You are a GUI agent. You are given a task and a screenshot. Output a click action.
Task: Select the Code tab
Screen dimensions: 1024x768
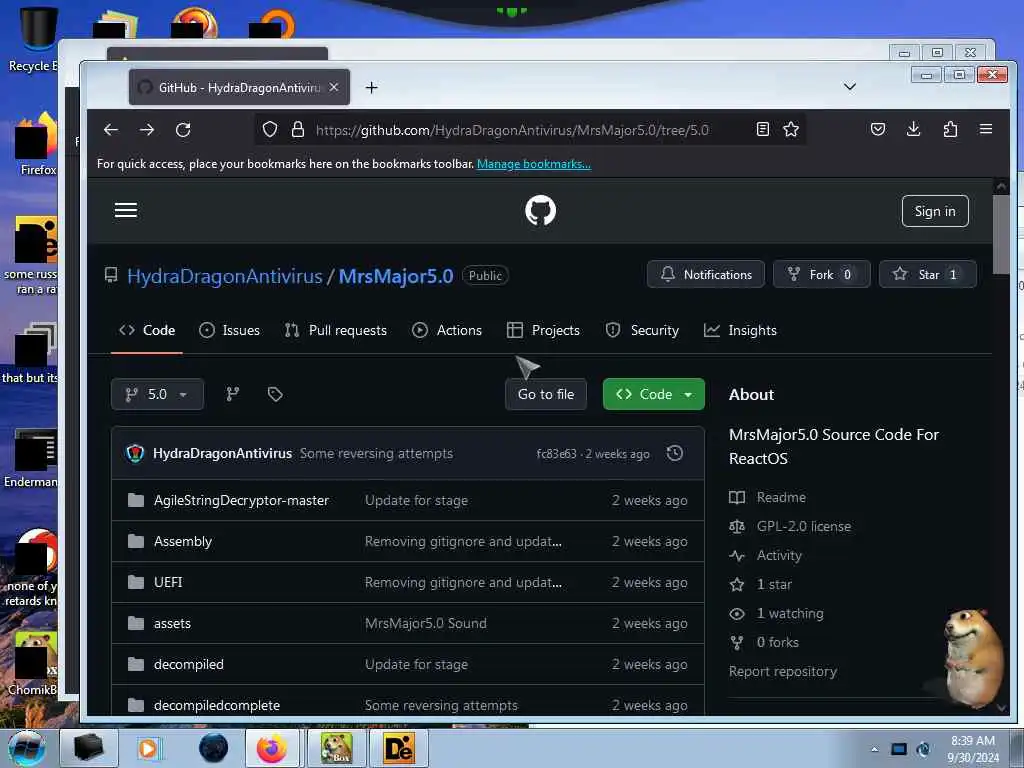click(x=147, y=330)
